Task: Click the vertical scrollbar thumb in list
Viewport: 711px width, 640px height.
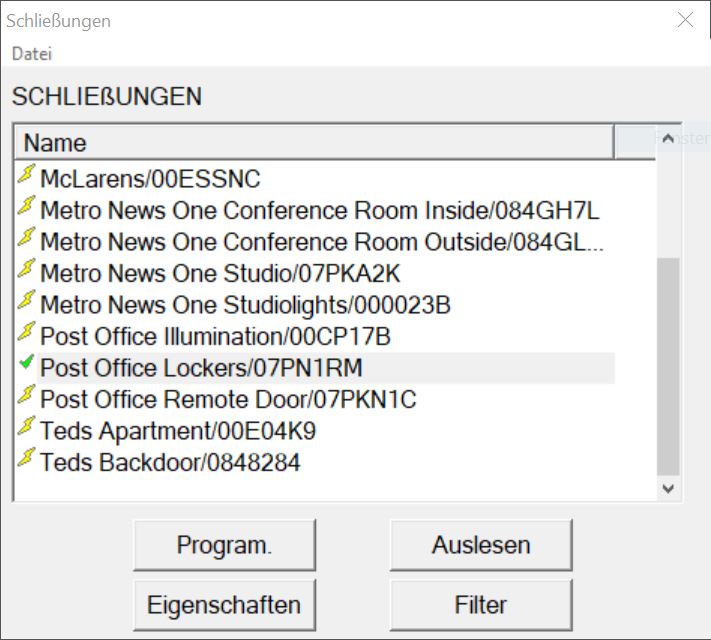Action: coord(668,365)
